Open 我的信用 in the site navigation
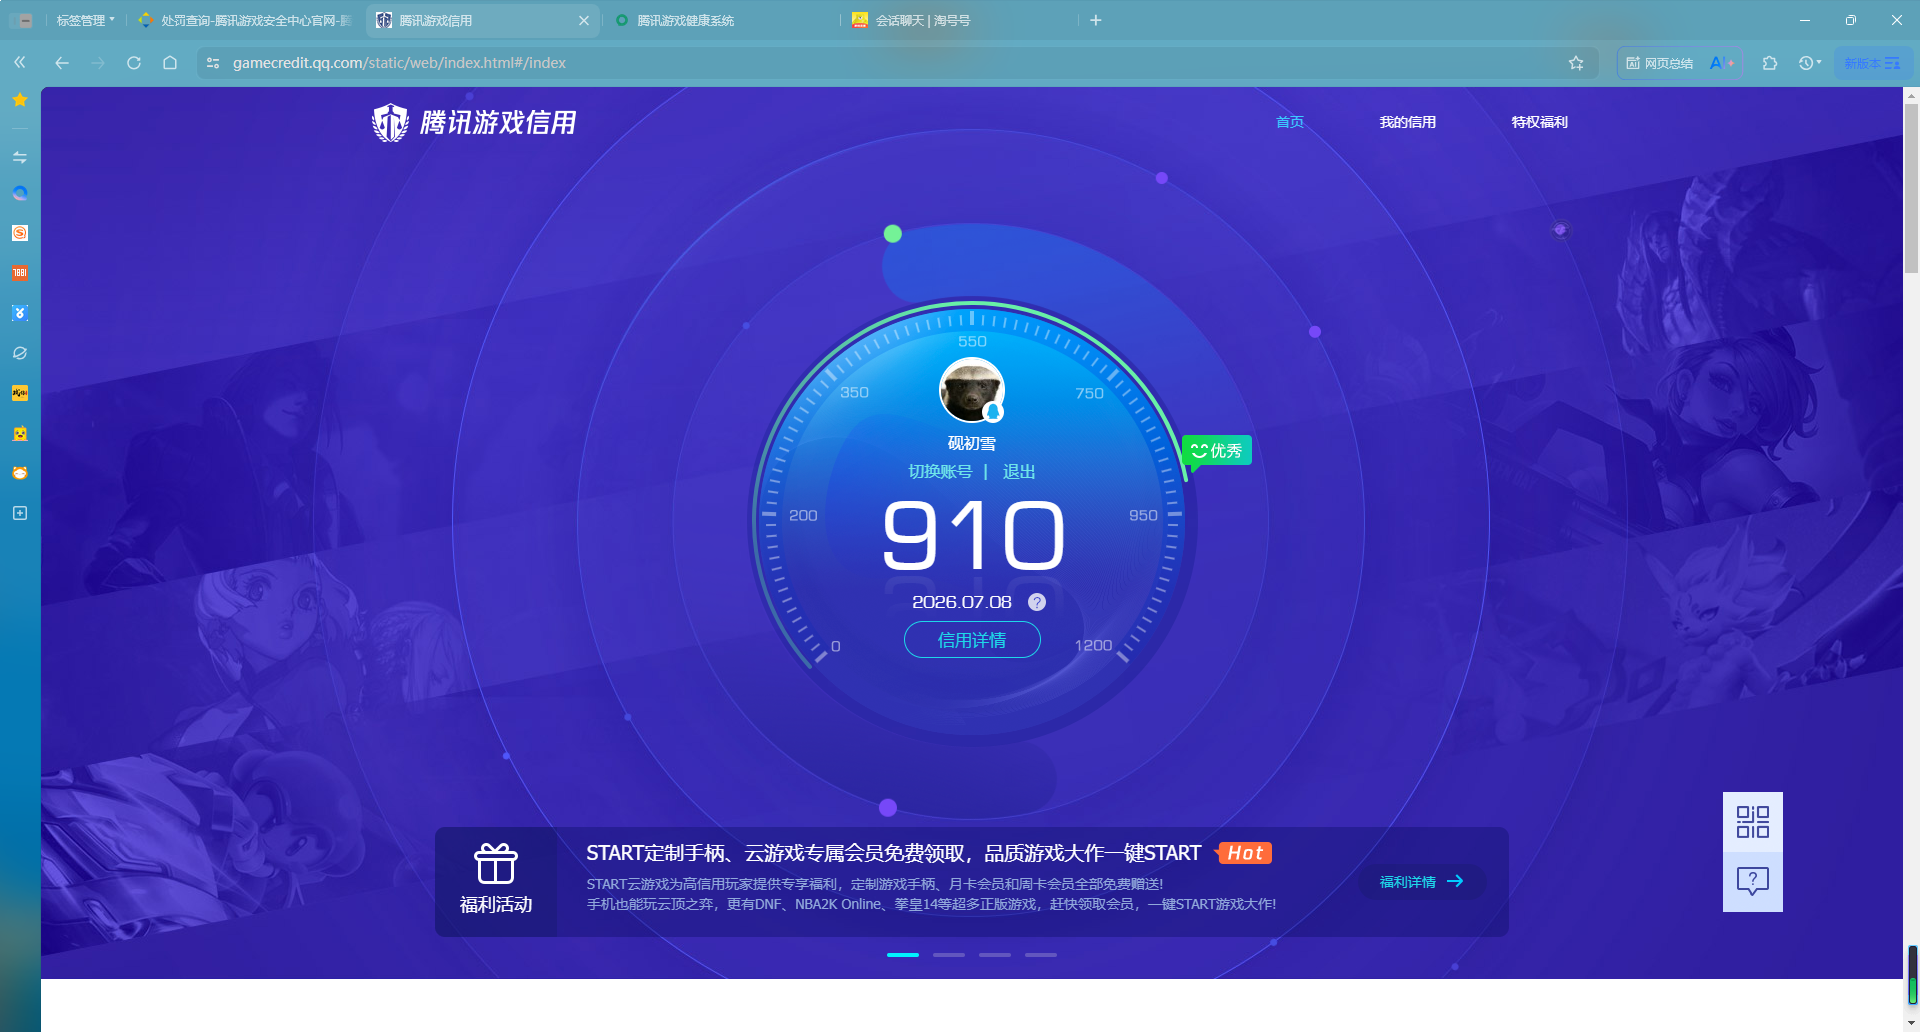 1408,122
